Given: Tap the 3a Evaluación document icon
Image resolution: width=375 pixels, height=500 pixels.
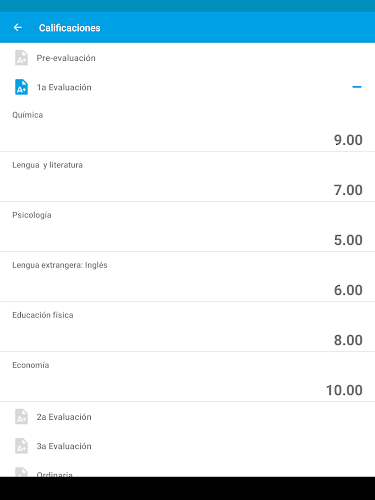Looking at the screenshot, I should coord(21,446).
